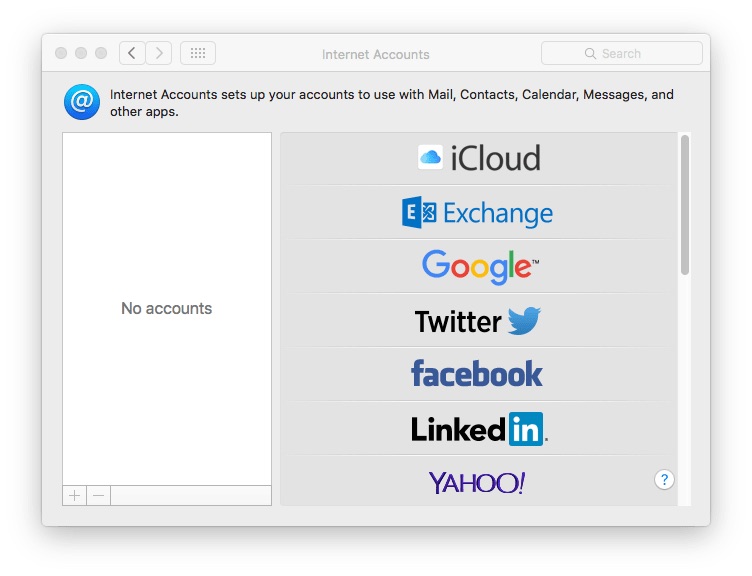The height and width of the screenshot is (576, 752).
Task: Add a Twitter account
Action: tap(479, 320)
